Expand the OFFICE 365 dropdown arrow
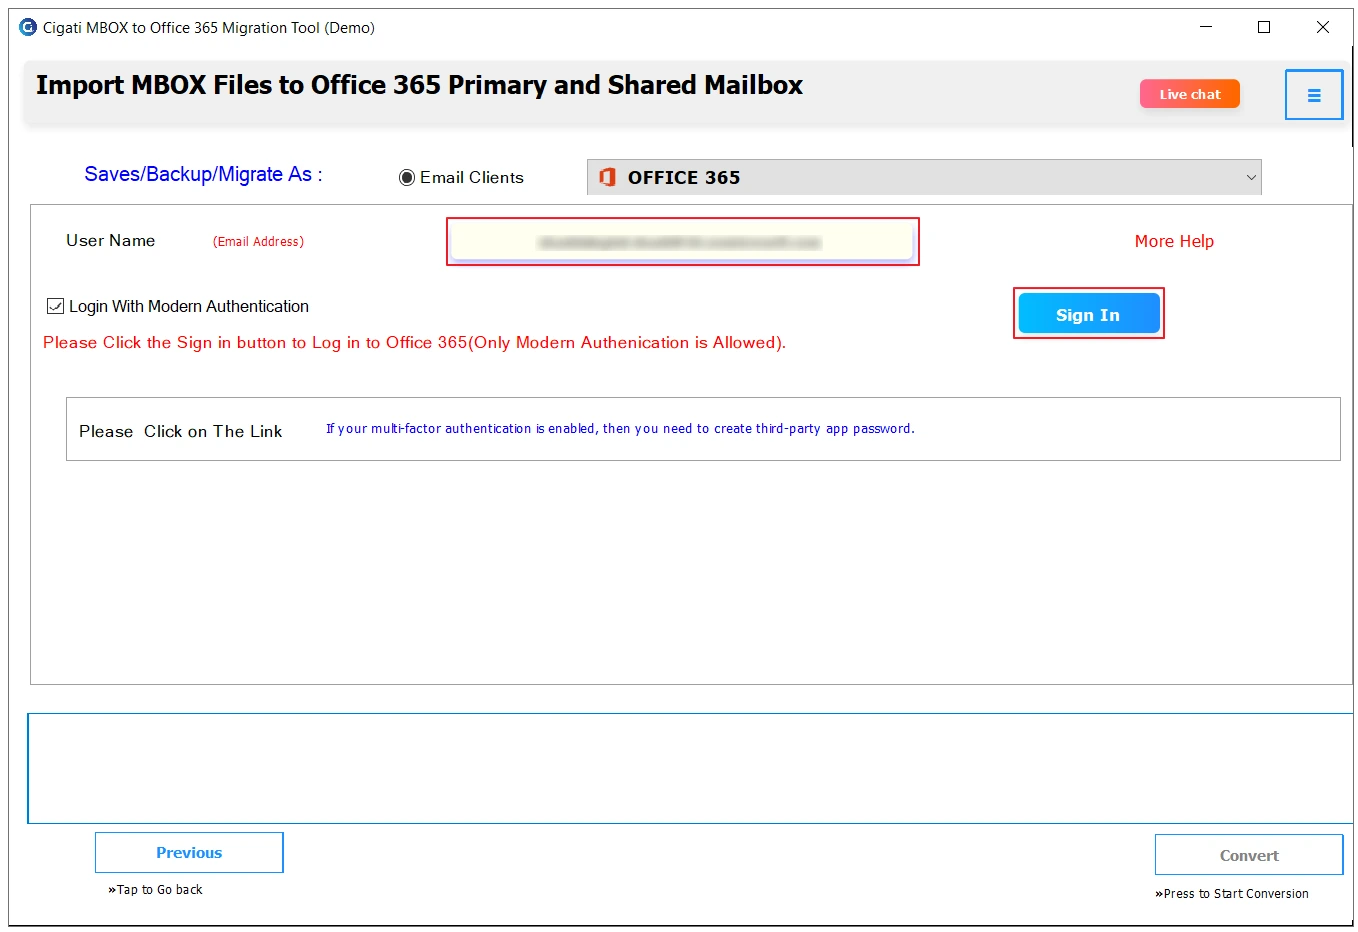This screenshot has width=1358, height=932. click(x=1251, y=178)
